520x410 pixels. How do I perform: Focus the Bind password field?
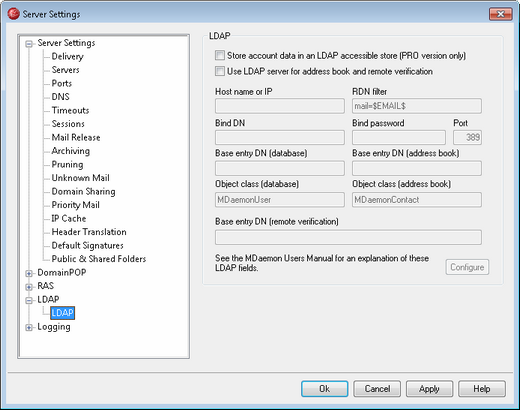pos(399,137)
